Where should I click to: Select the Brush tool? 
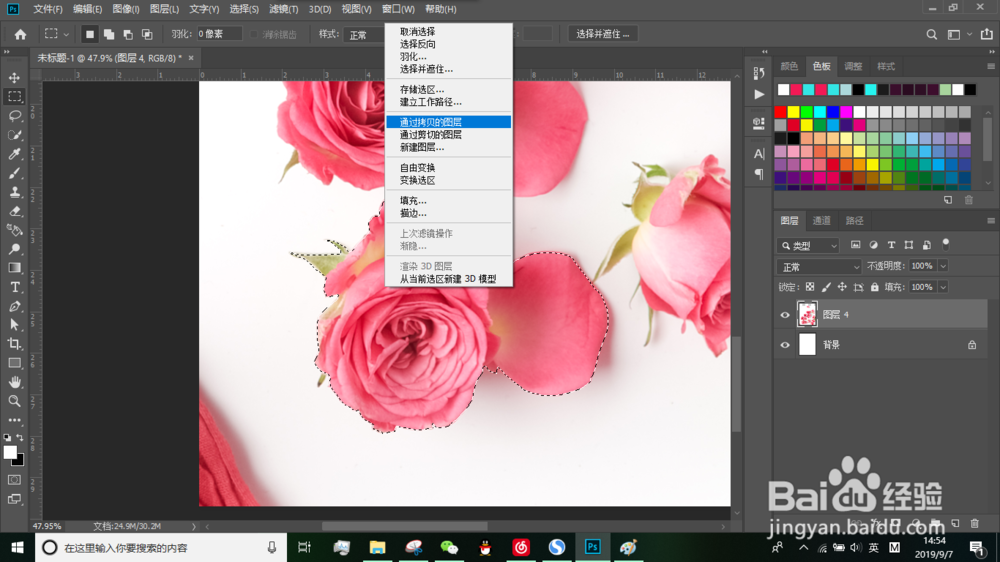[14, 173]
